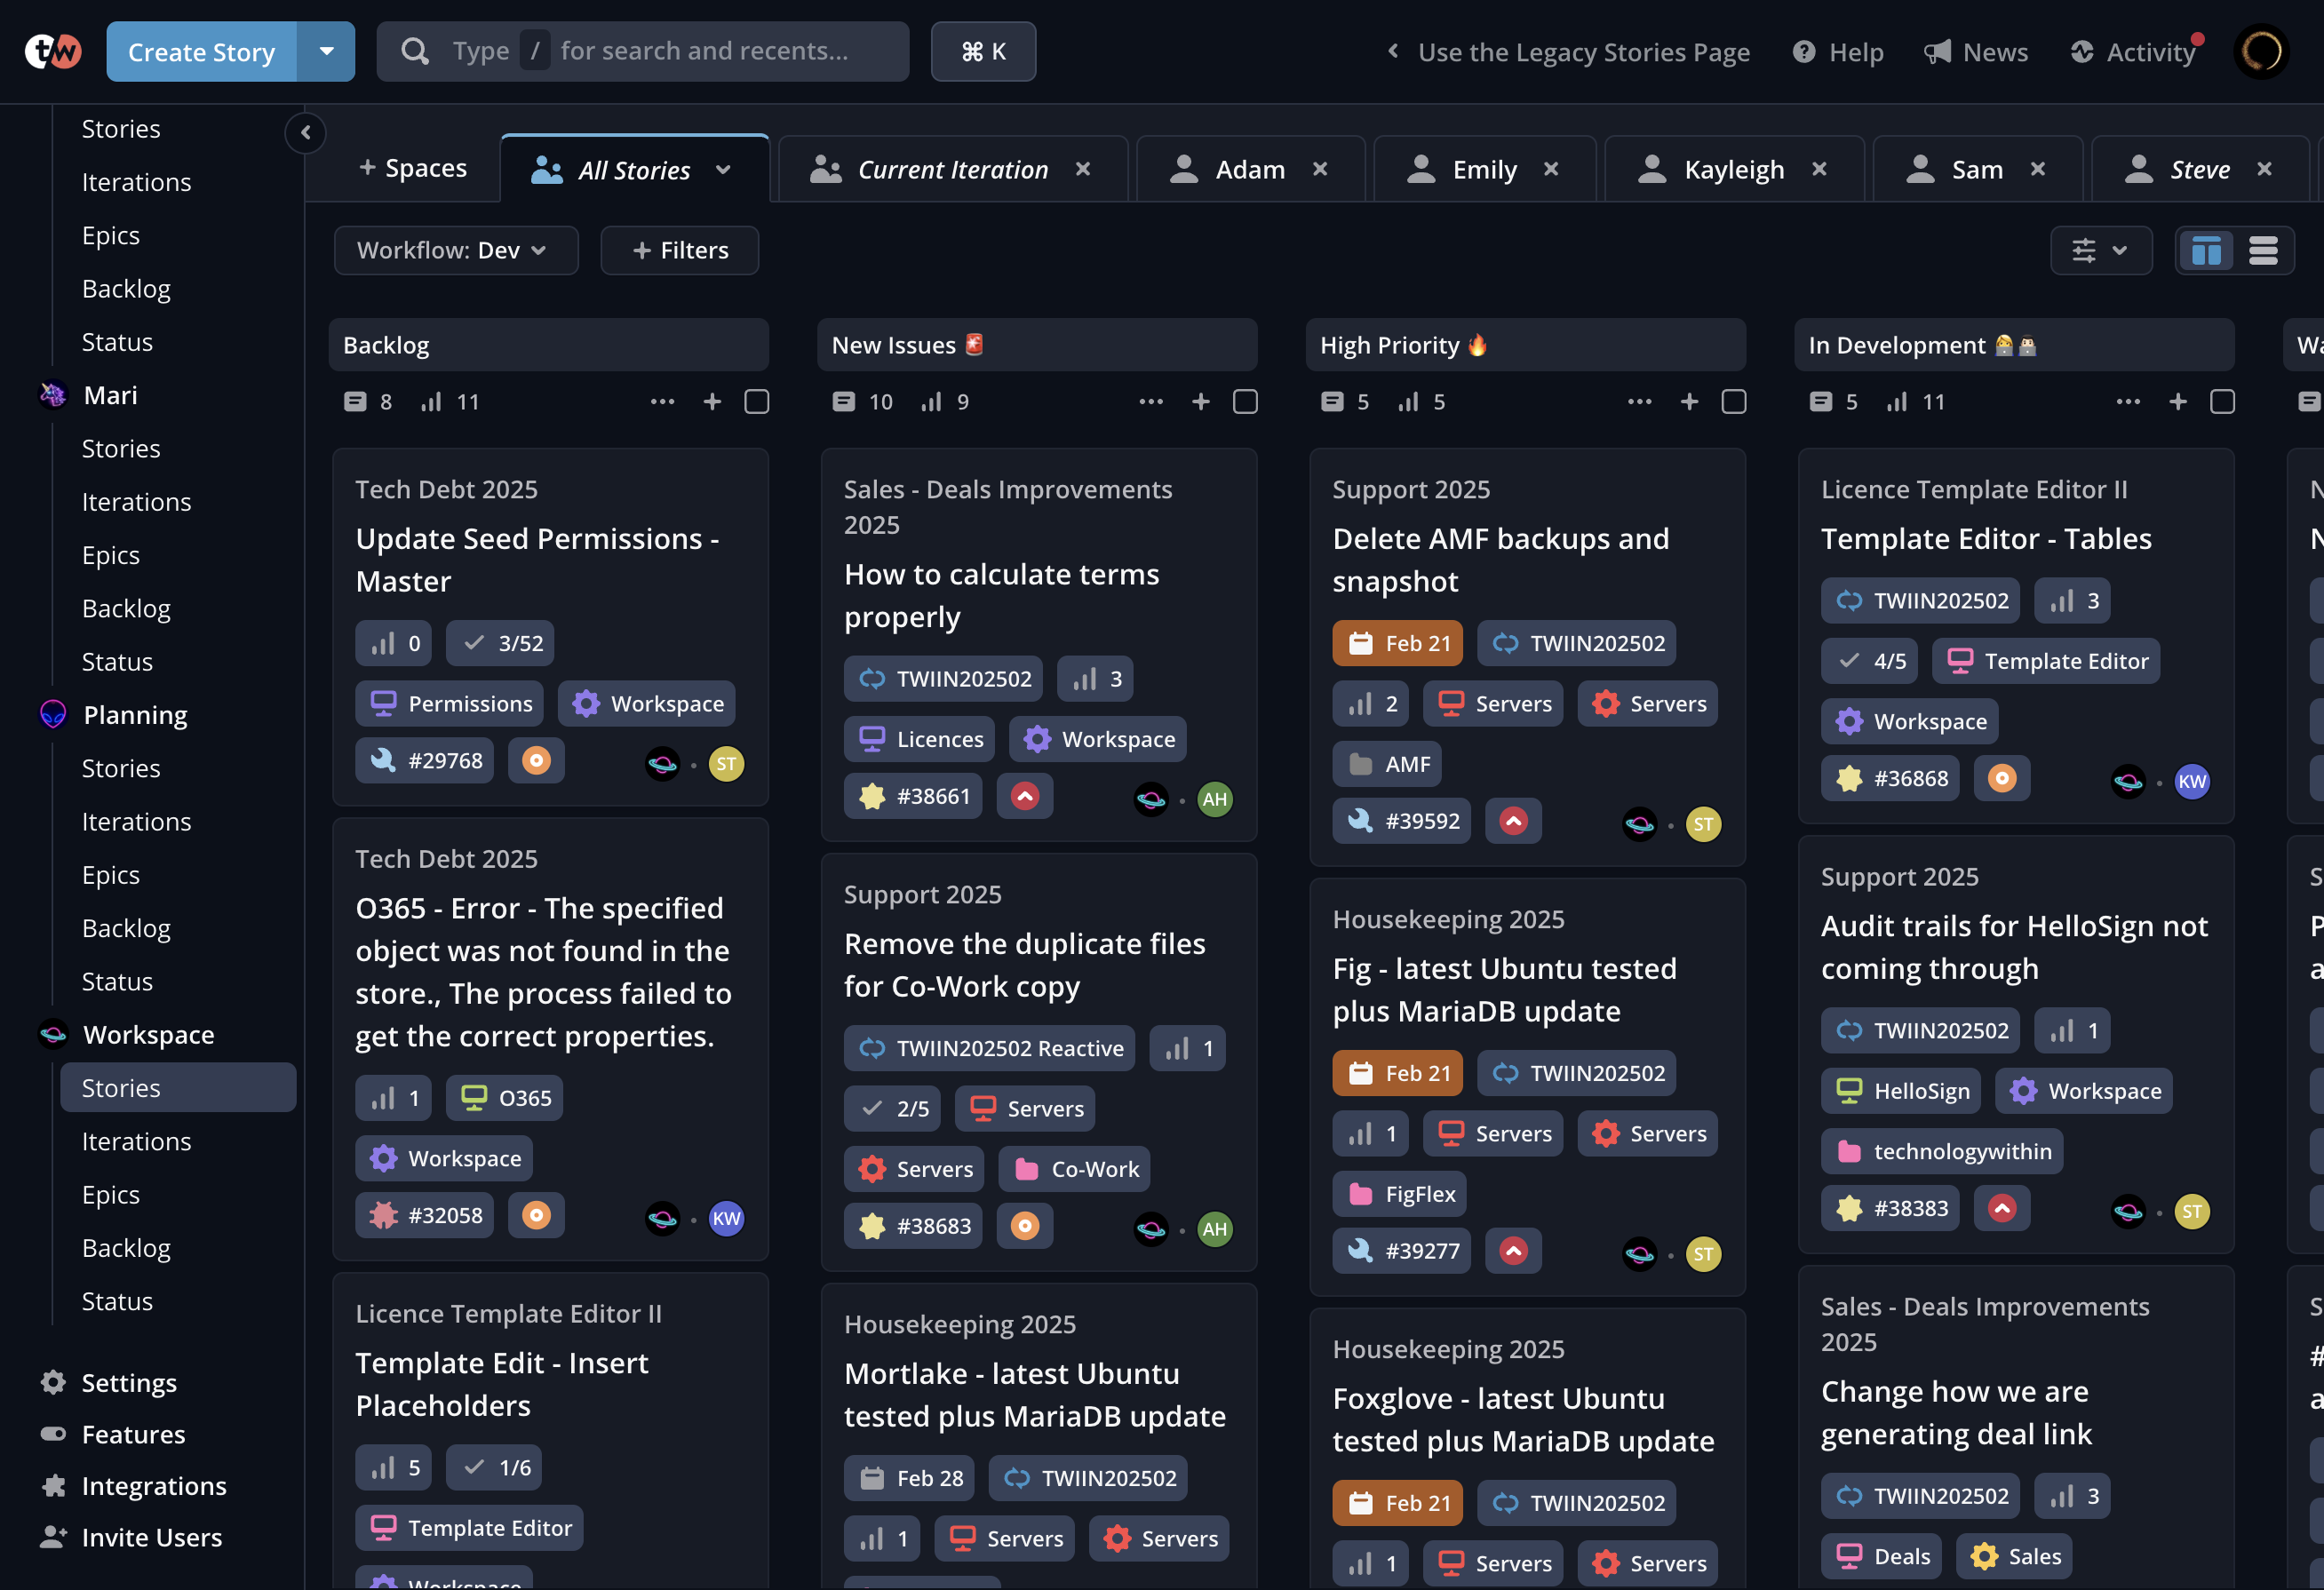Open In Development column more options
2324x1590 pixels.
point(2128,402)
